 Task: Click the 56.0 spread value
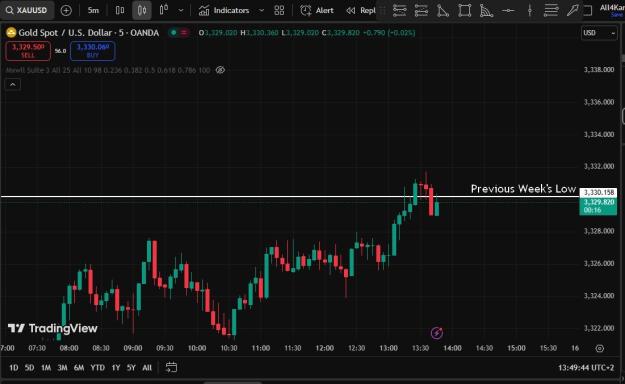point(60,51)
